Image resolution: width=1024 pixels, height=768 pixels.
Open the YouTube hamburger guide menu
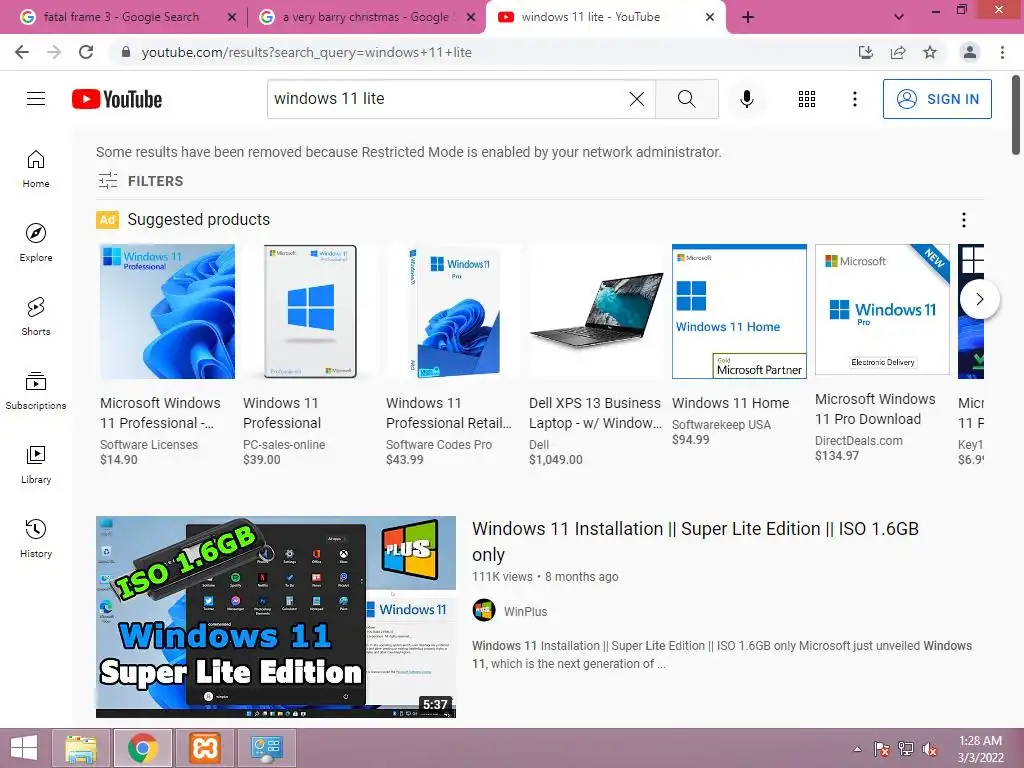pos(36,99)
